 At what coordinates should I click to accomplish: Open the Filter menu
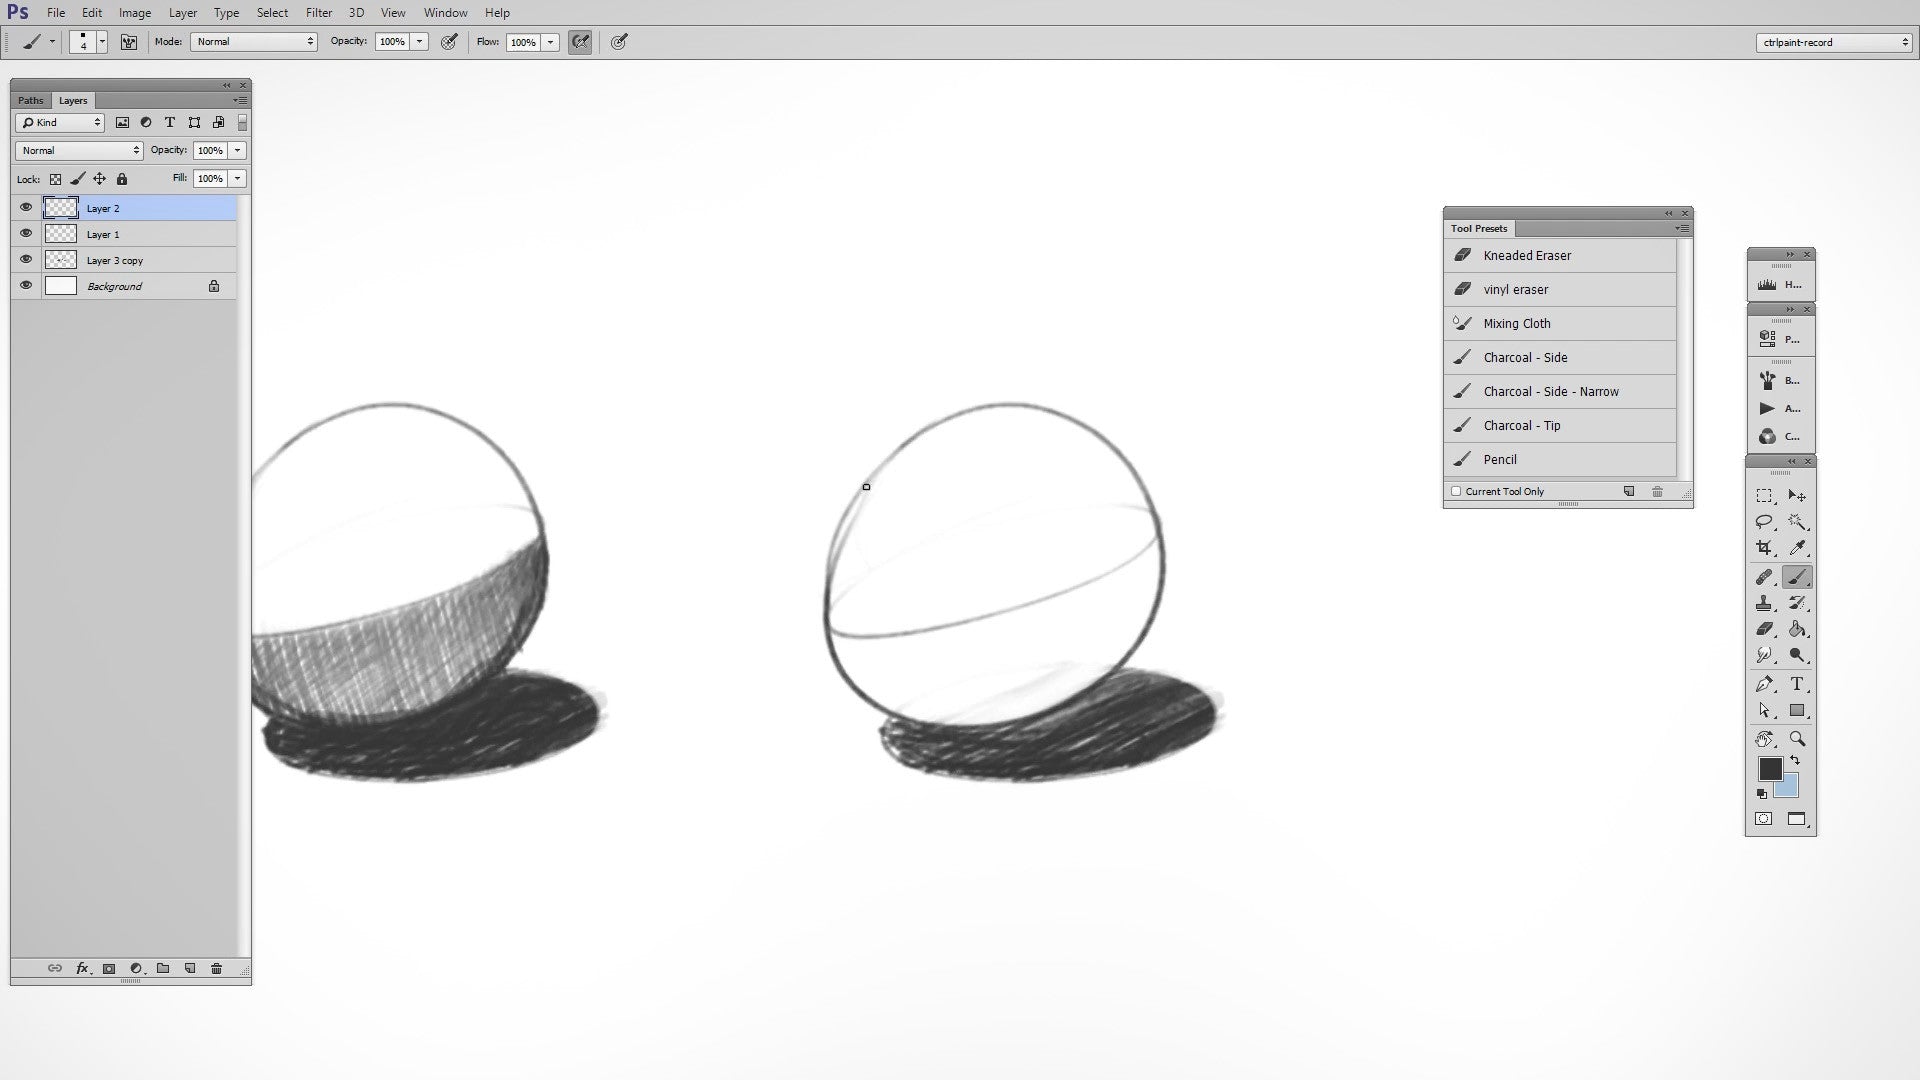319,12
